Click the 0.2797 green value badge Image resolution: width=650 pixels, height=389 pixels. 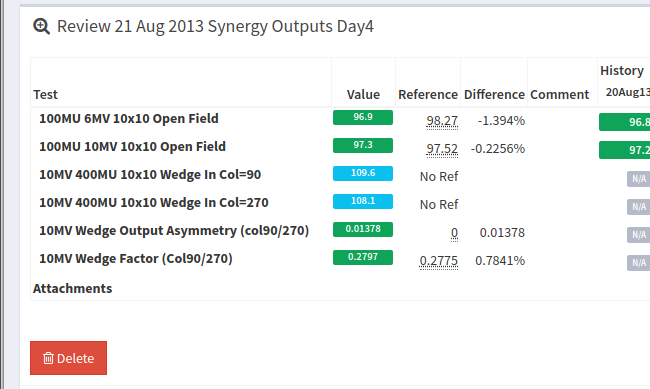point(363,258)
